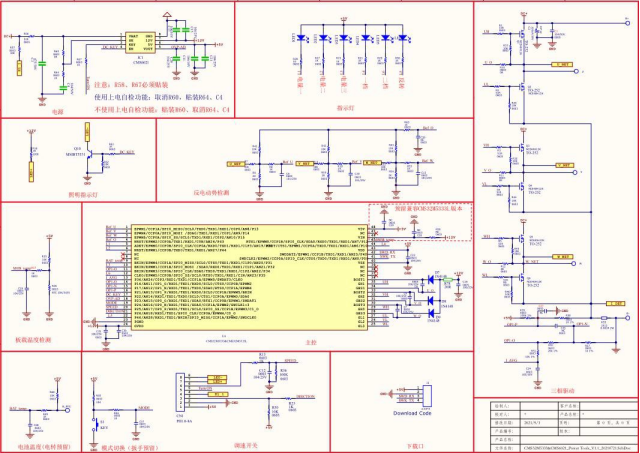Click DC_KEY net label beside Q10 transistor

(127, 152)
